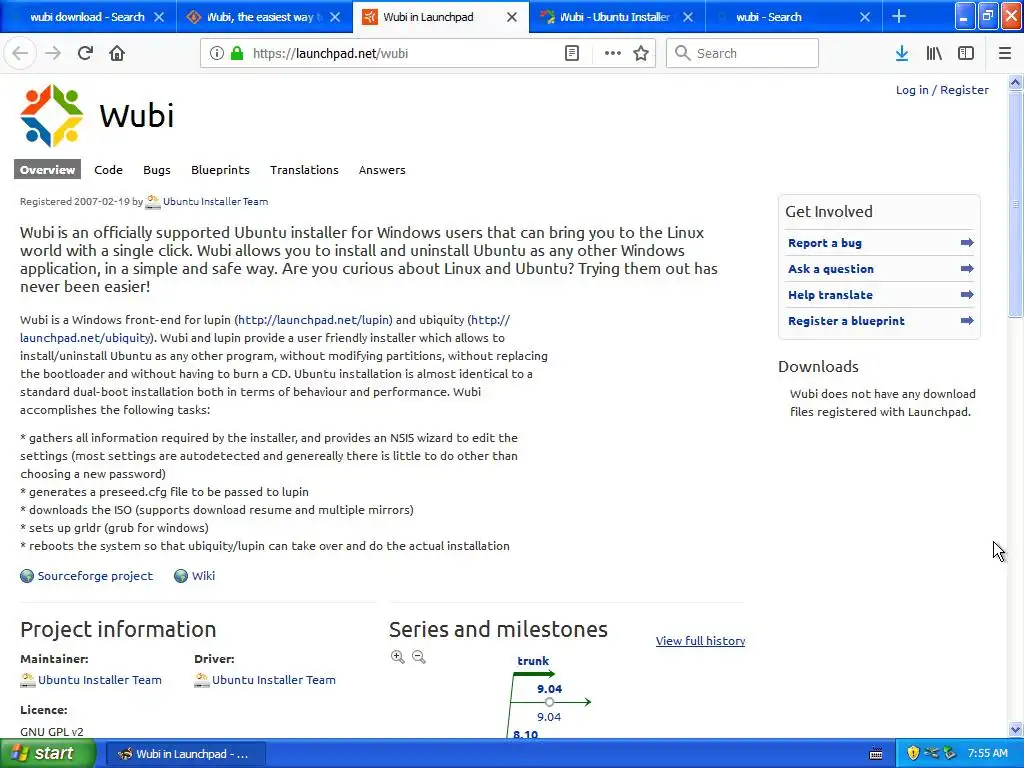1024x768 pixels.
Task: Open the Windows Start menu
Action: tap(48, 753)
